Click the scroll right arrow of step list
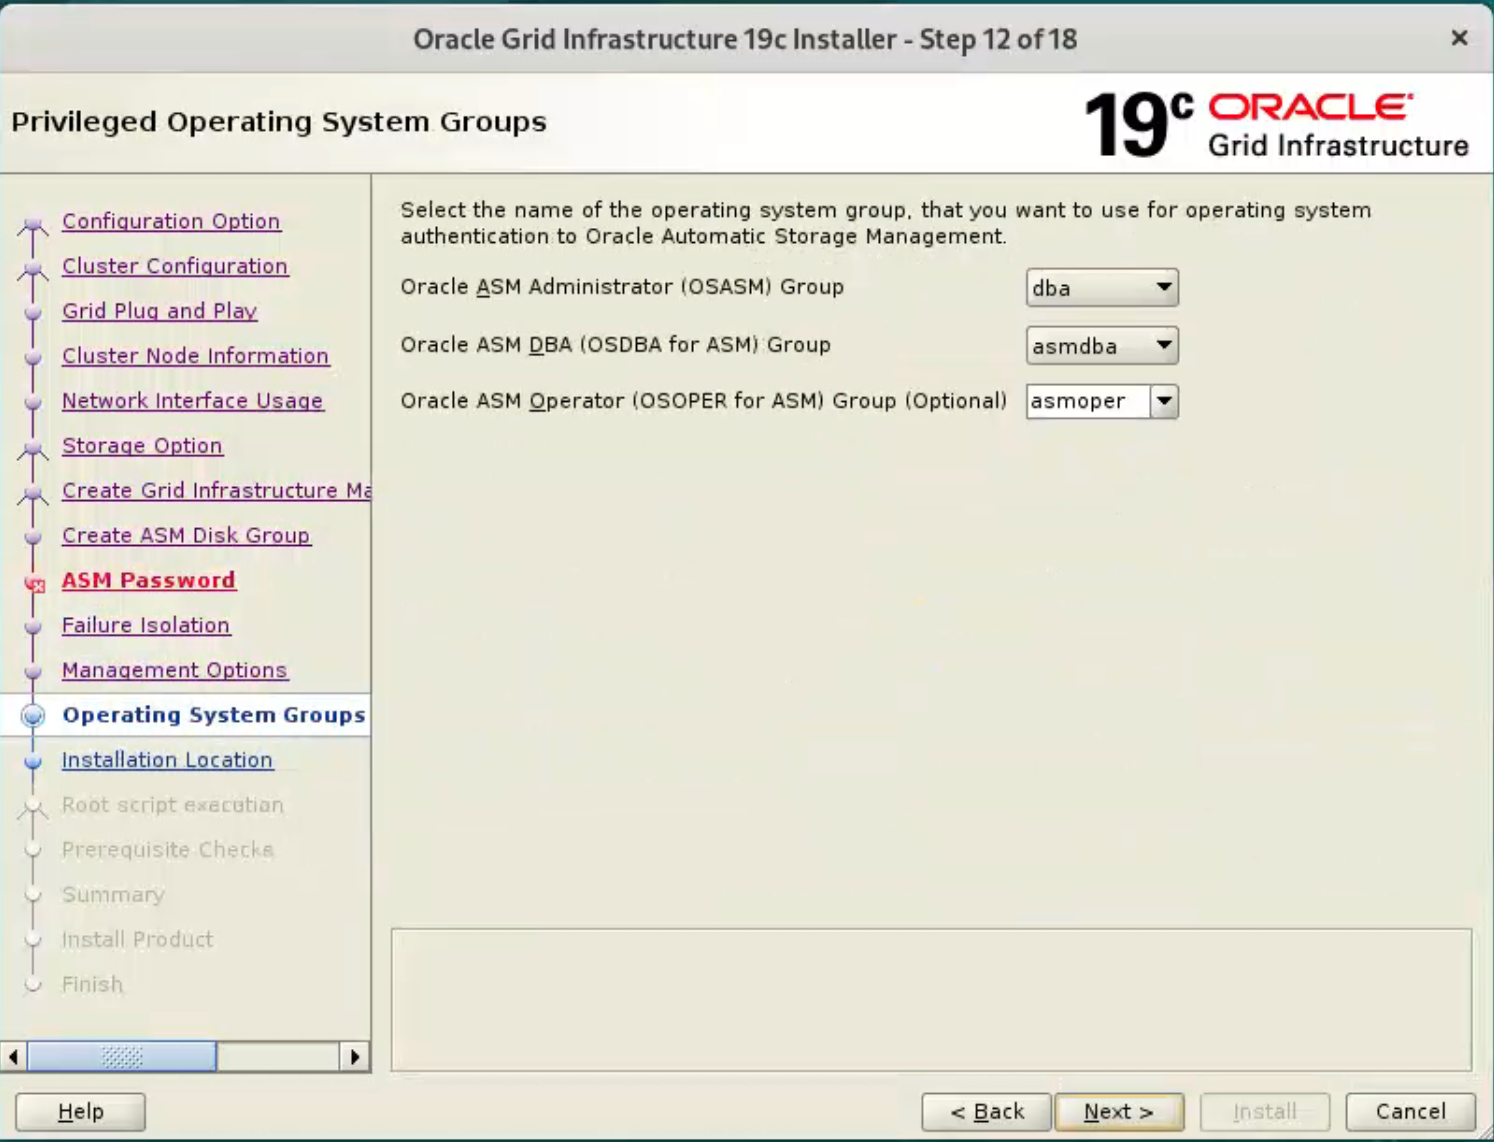Screen dimensions: 1494x1142 coord(355,1057)
